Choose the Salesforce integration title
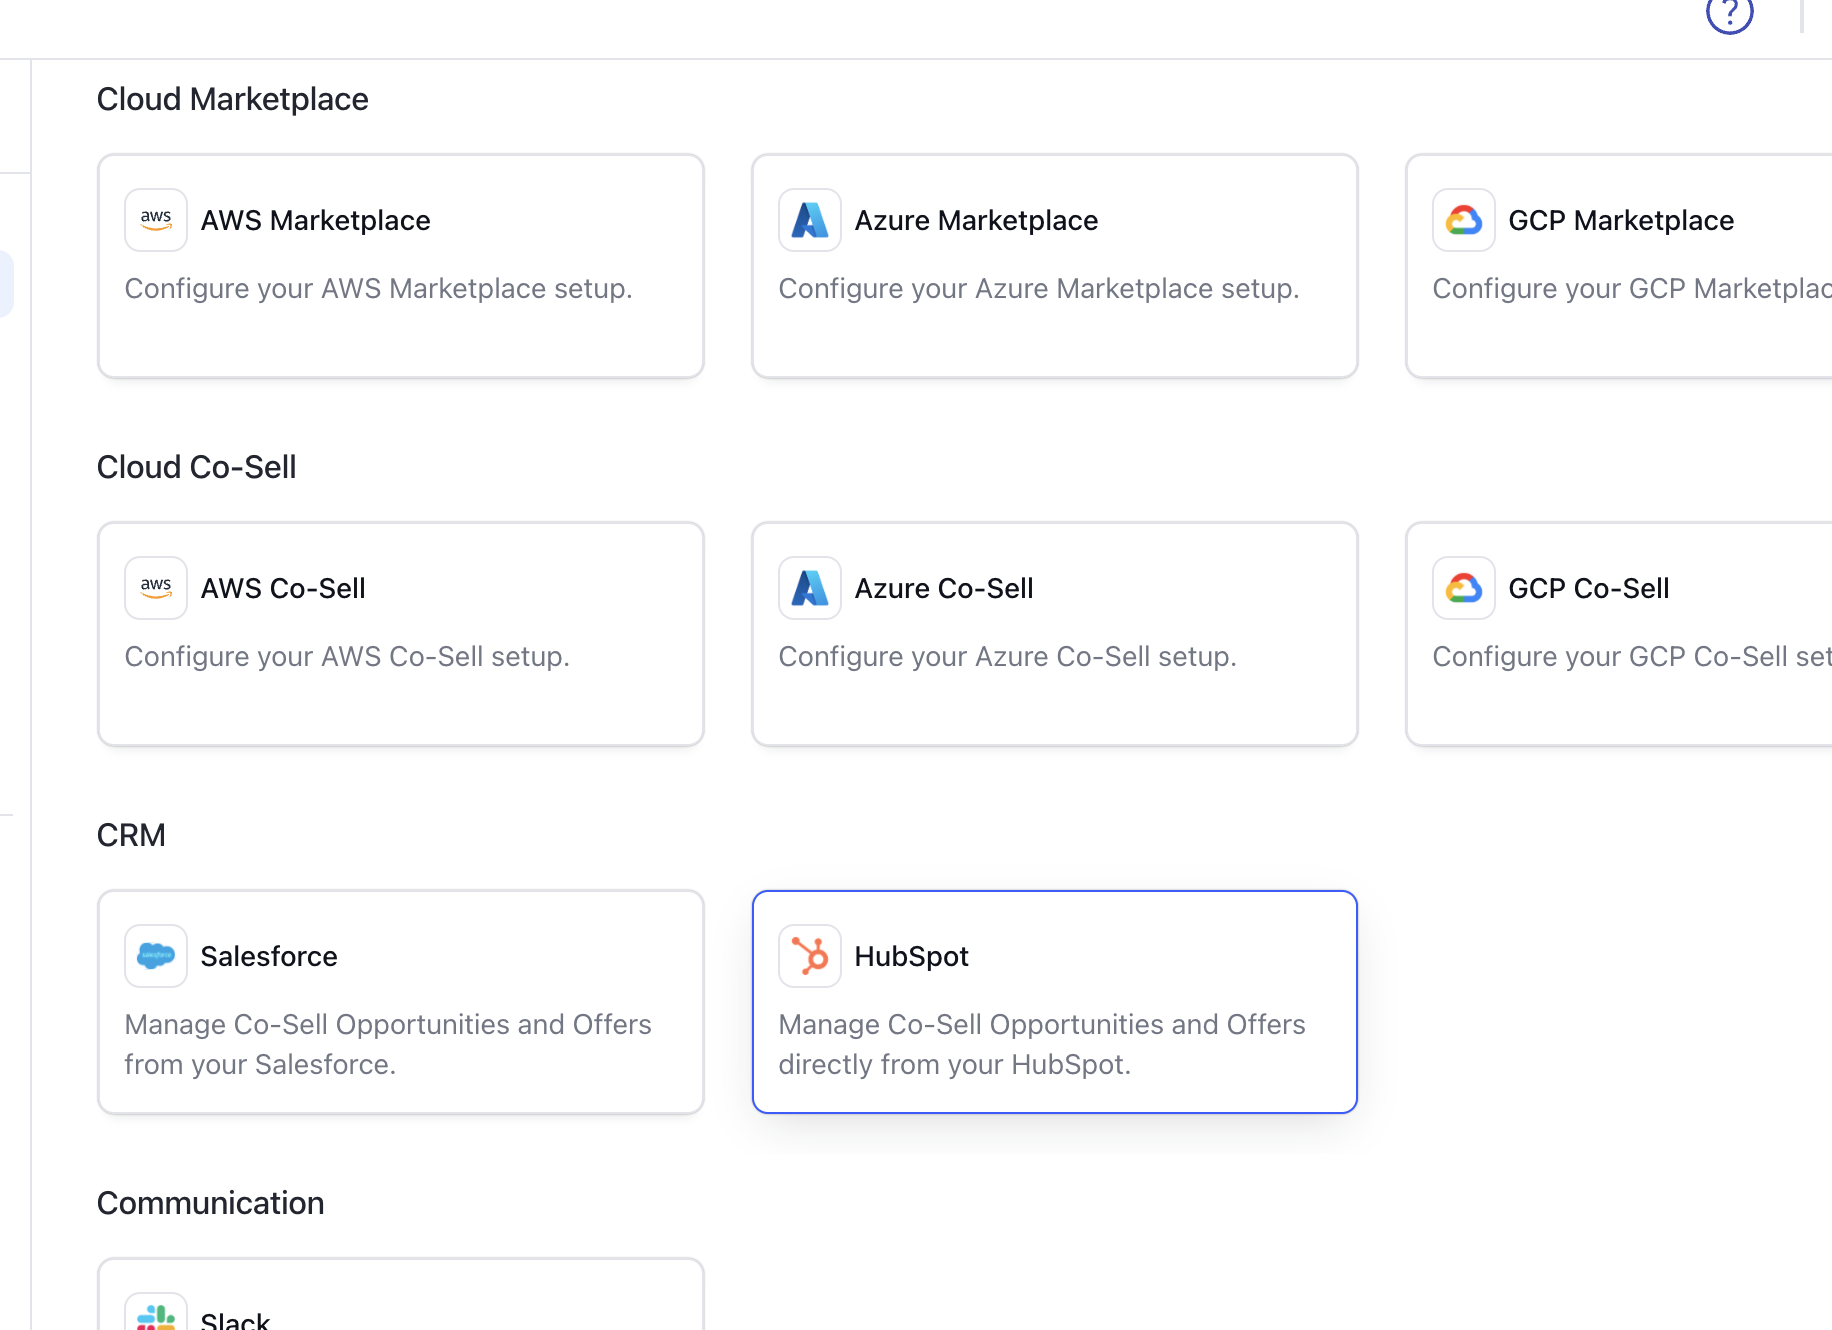The image size is (1832, 1330). [269, 956]
